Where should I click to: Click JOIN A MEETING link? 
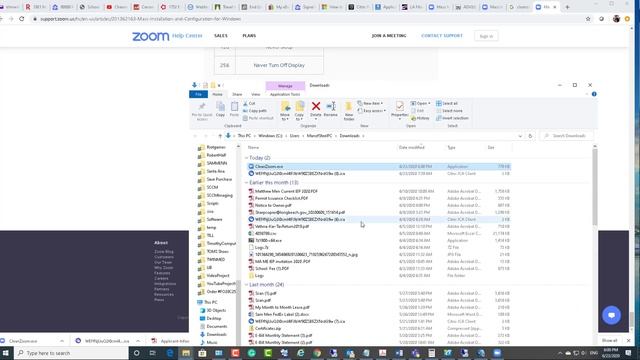pos(389,36)
